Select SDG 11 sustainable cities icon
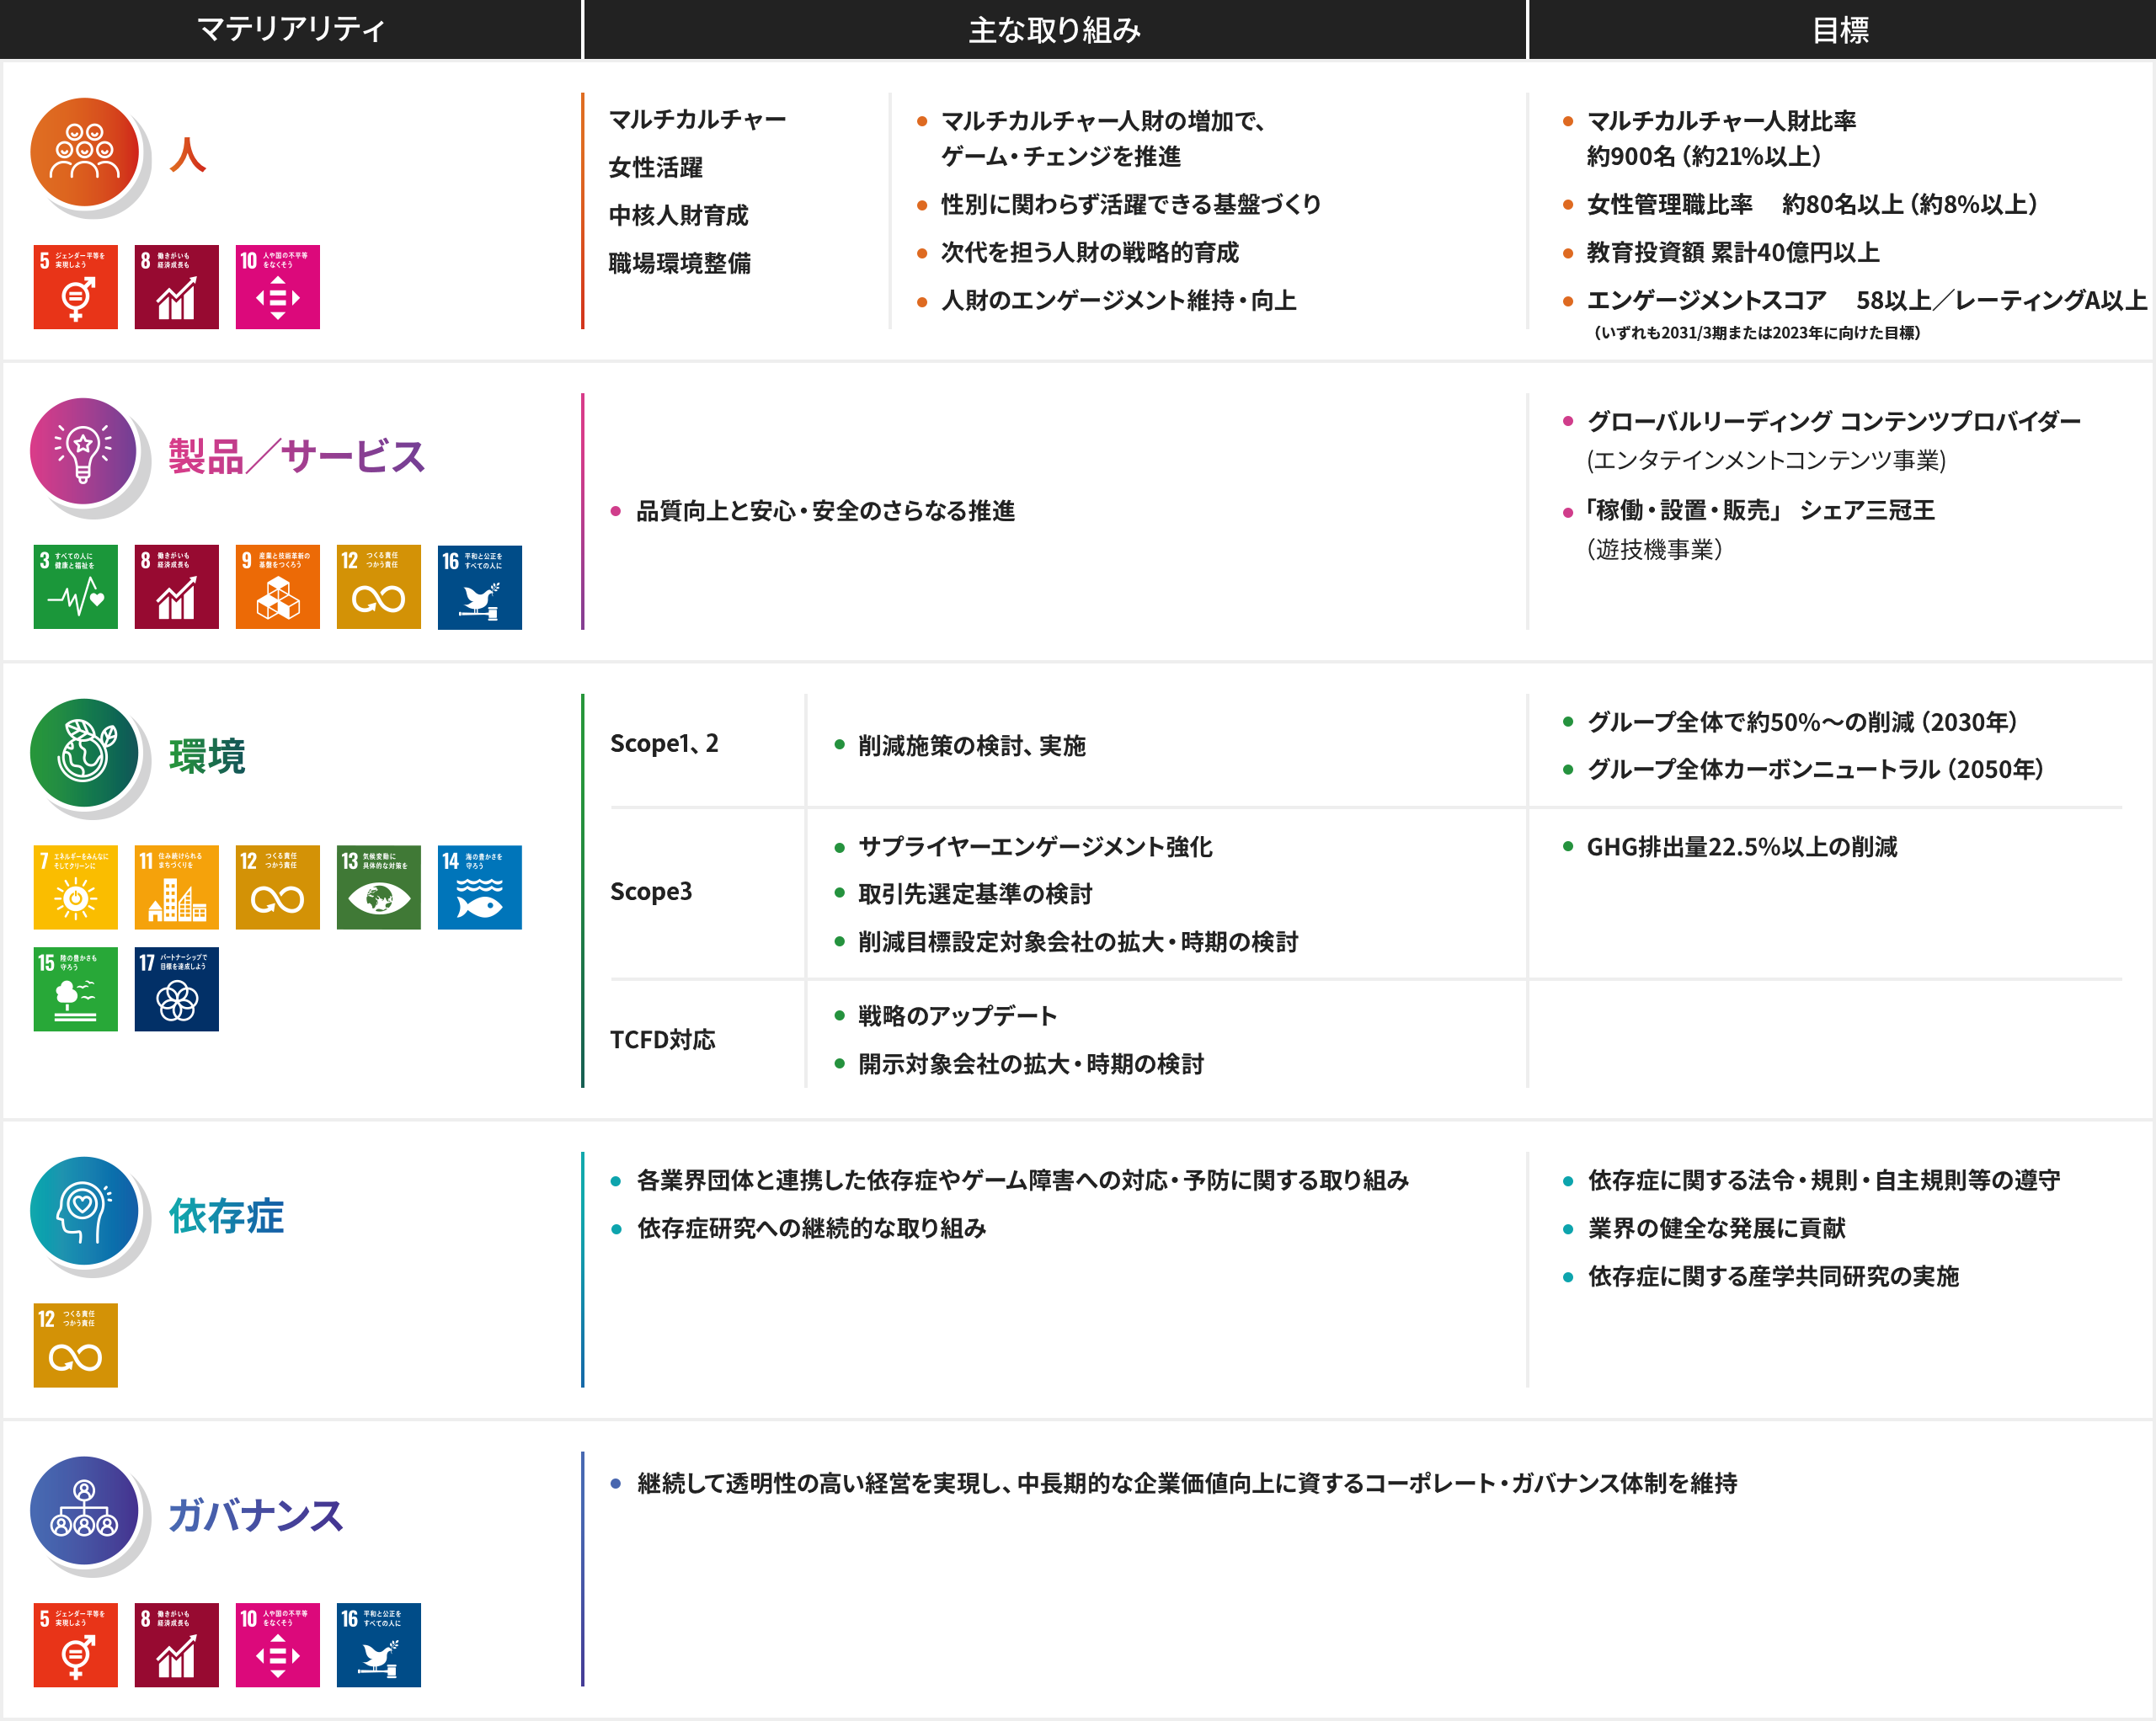Viewport: 2156px width, 1721px height. (x=177, y=887)
